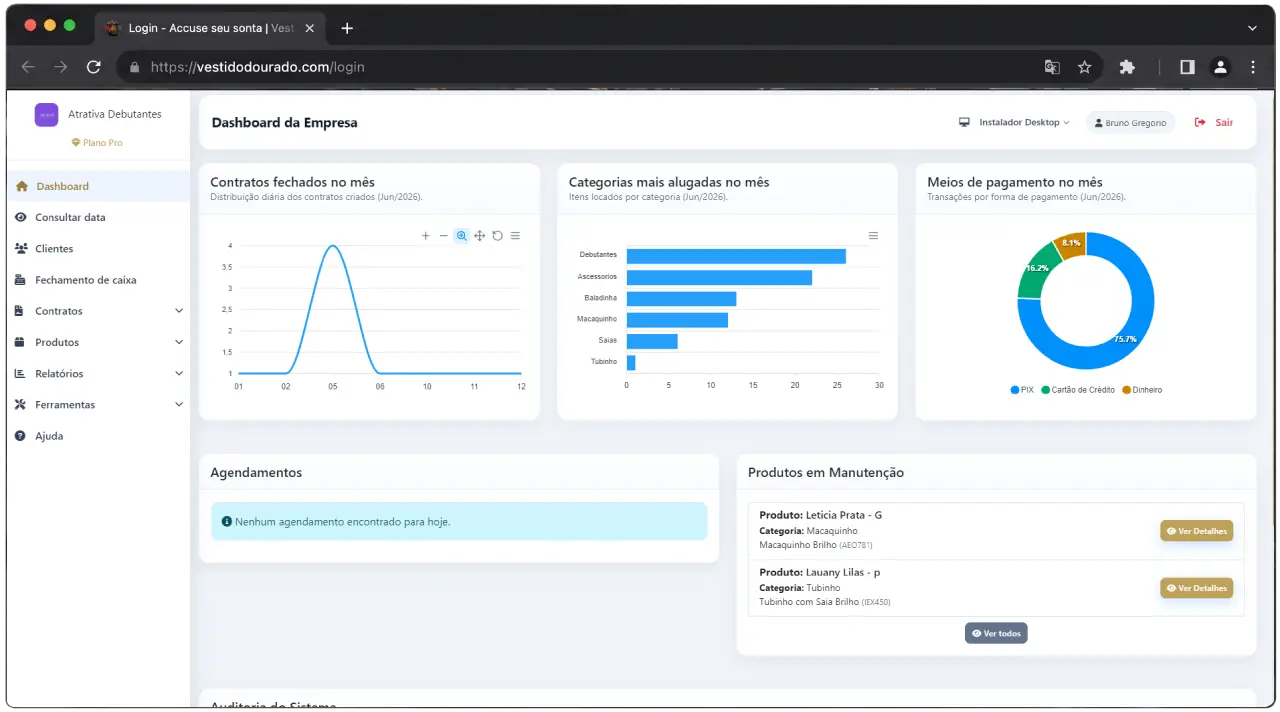1280x712 pixels.
Task: Open the browser extensions puzzle icon
Action: pos(1127,67)
